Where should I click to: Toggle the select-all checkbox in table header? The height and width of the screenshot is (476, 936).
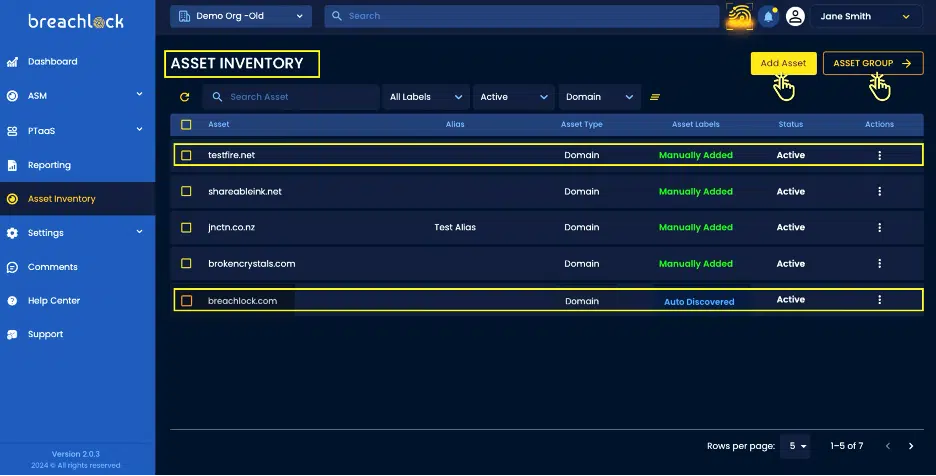click(186, 124)
